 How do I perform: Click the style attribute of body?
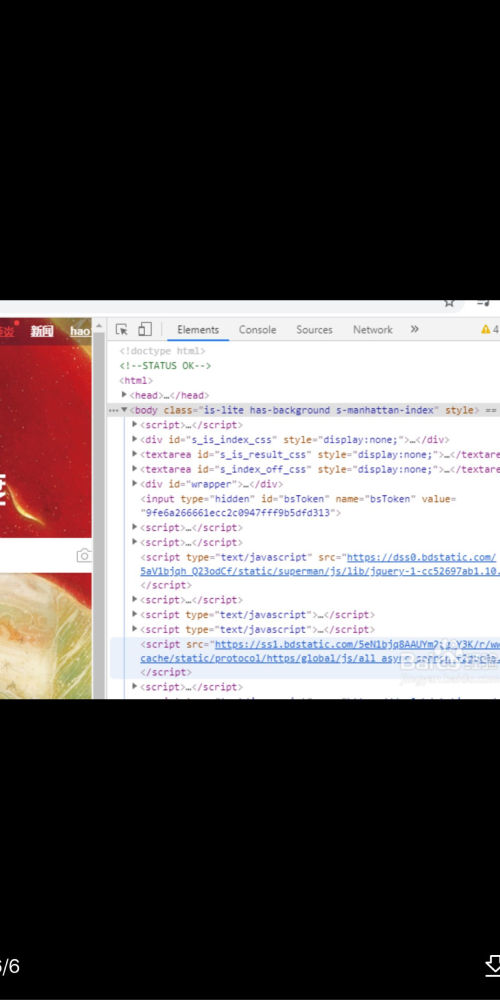coord(459,410)
